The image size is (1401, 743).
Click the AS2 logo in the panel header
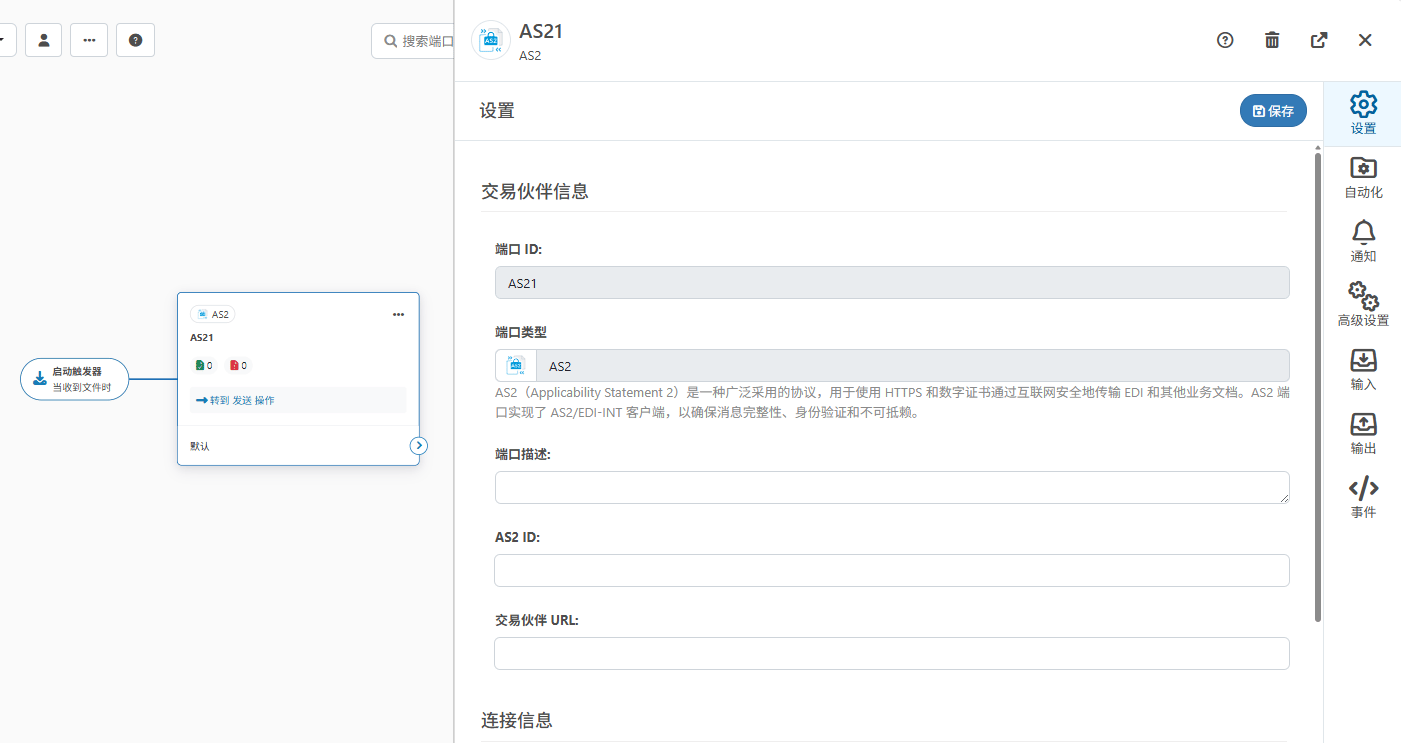click(x=491, y=40)
